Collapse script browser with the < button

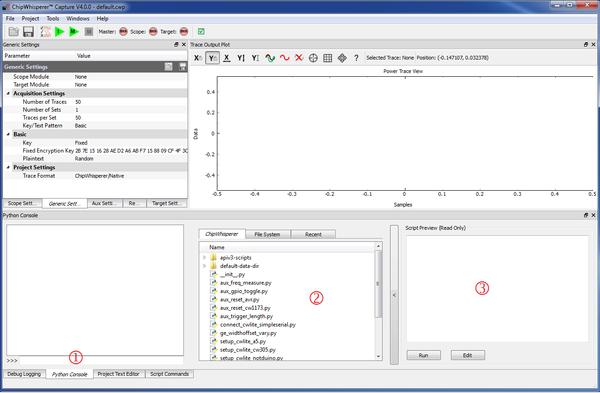[x=394, y=295]
